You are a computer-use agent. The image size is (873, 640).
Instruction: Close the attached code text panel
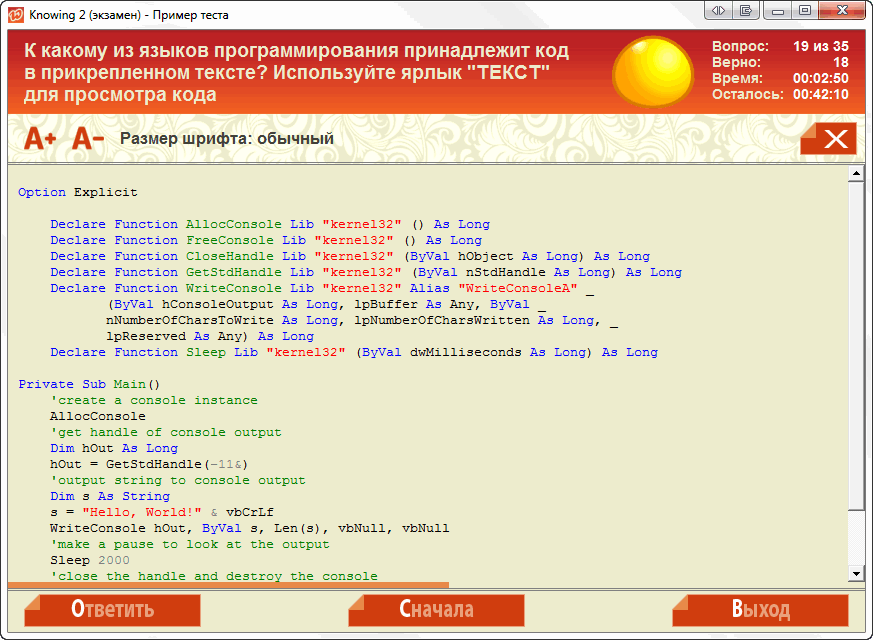pos(828,139)
